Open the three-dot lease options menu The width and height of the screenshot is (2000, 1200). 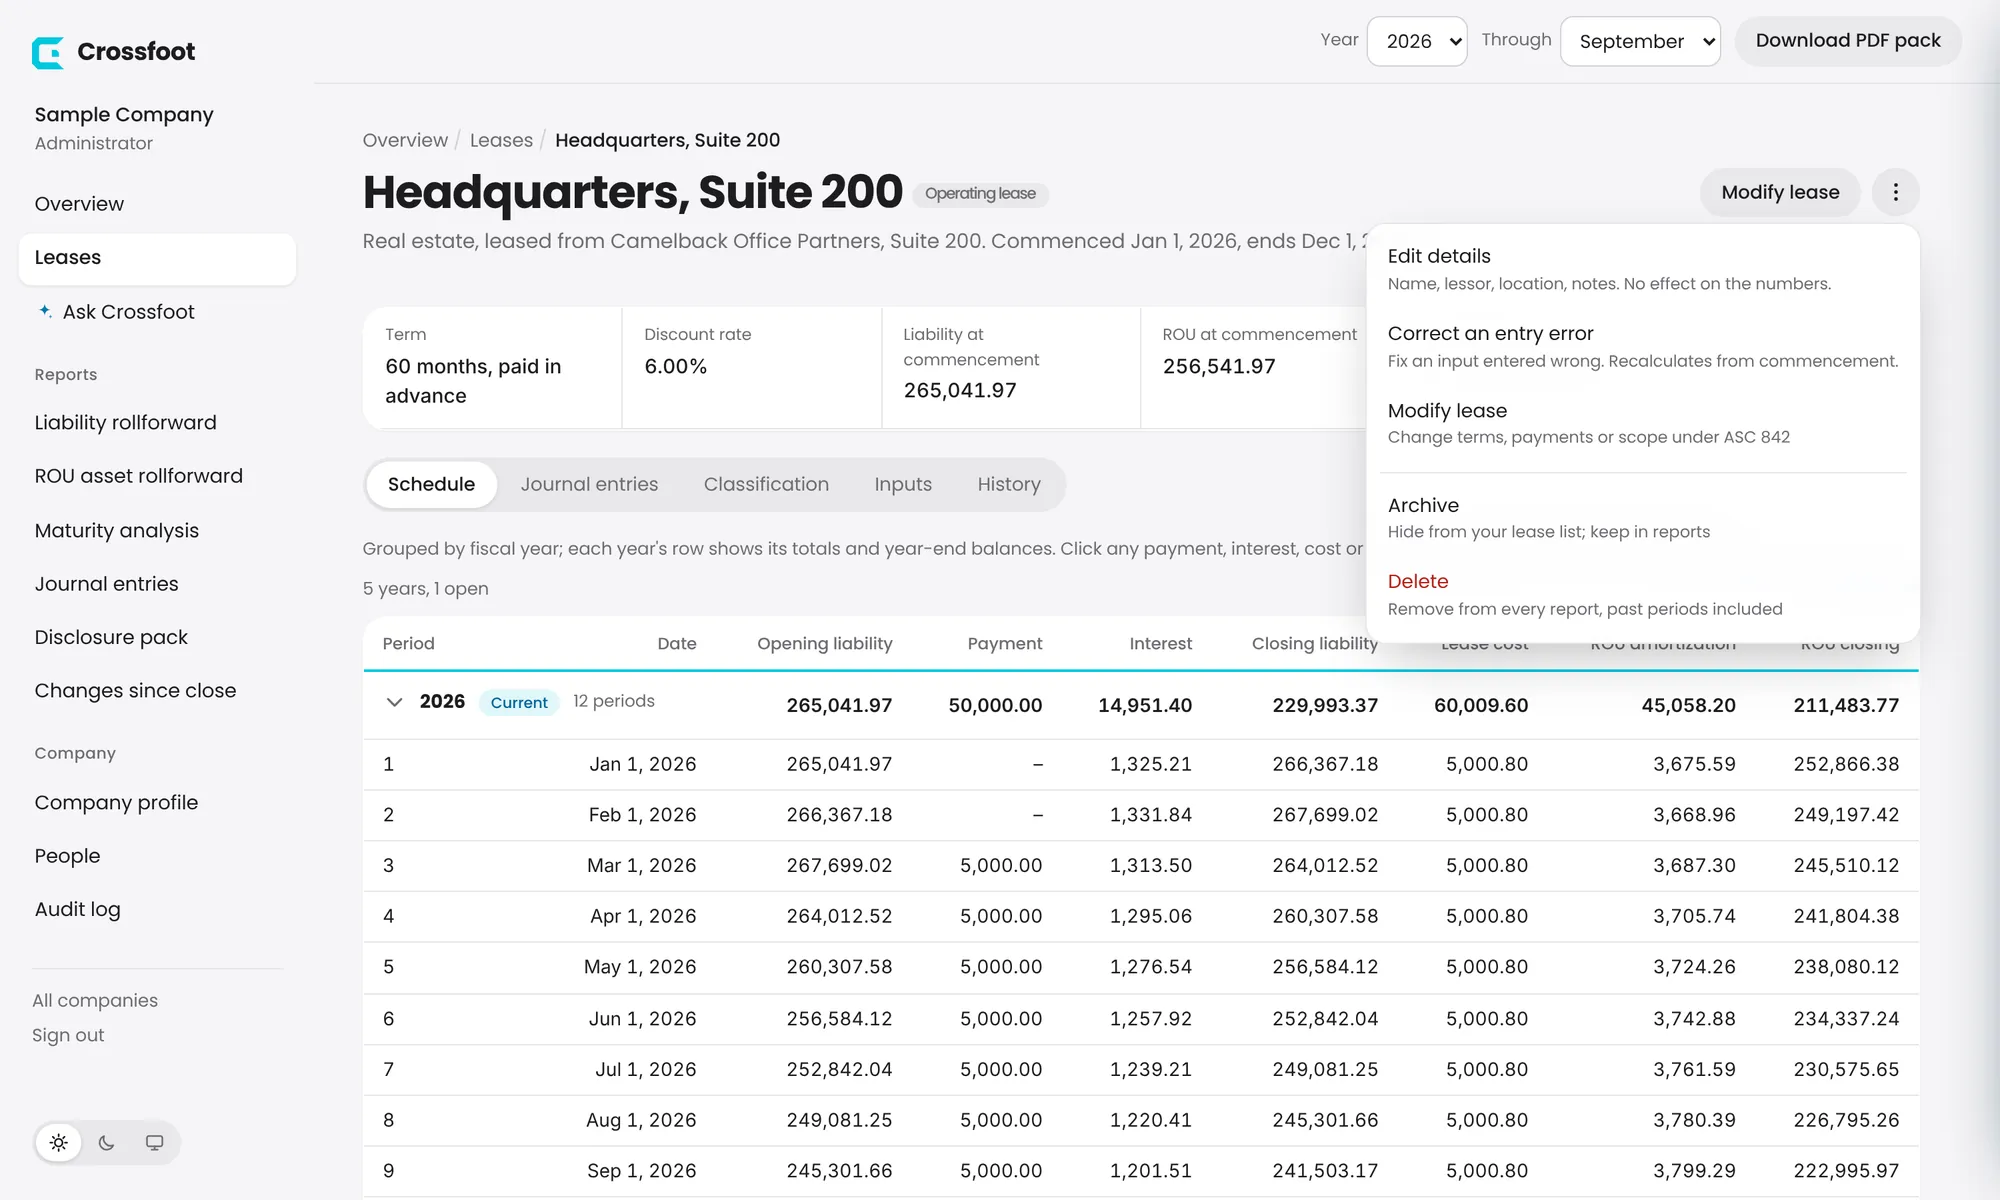tap(1895, 192)
